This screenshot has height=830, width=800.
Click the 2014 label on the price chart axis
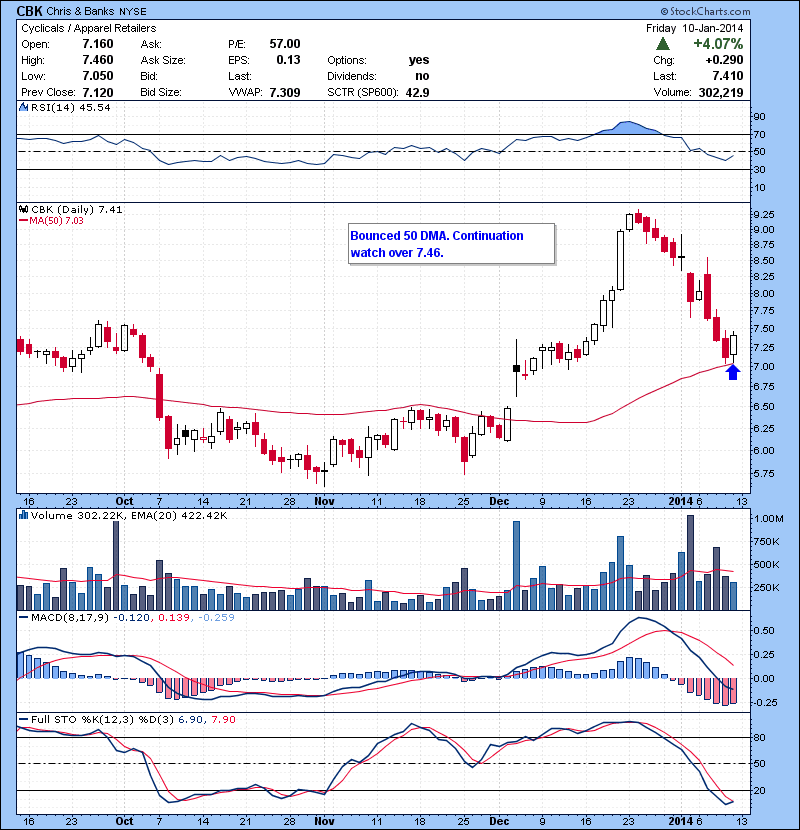(680, 501)
